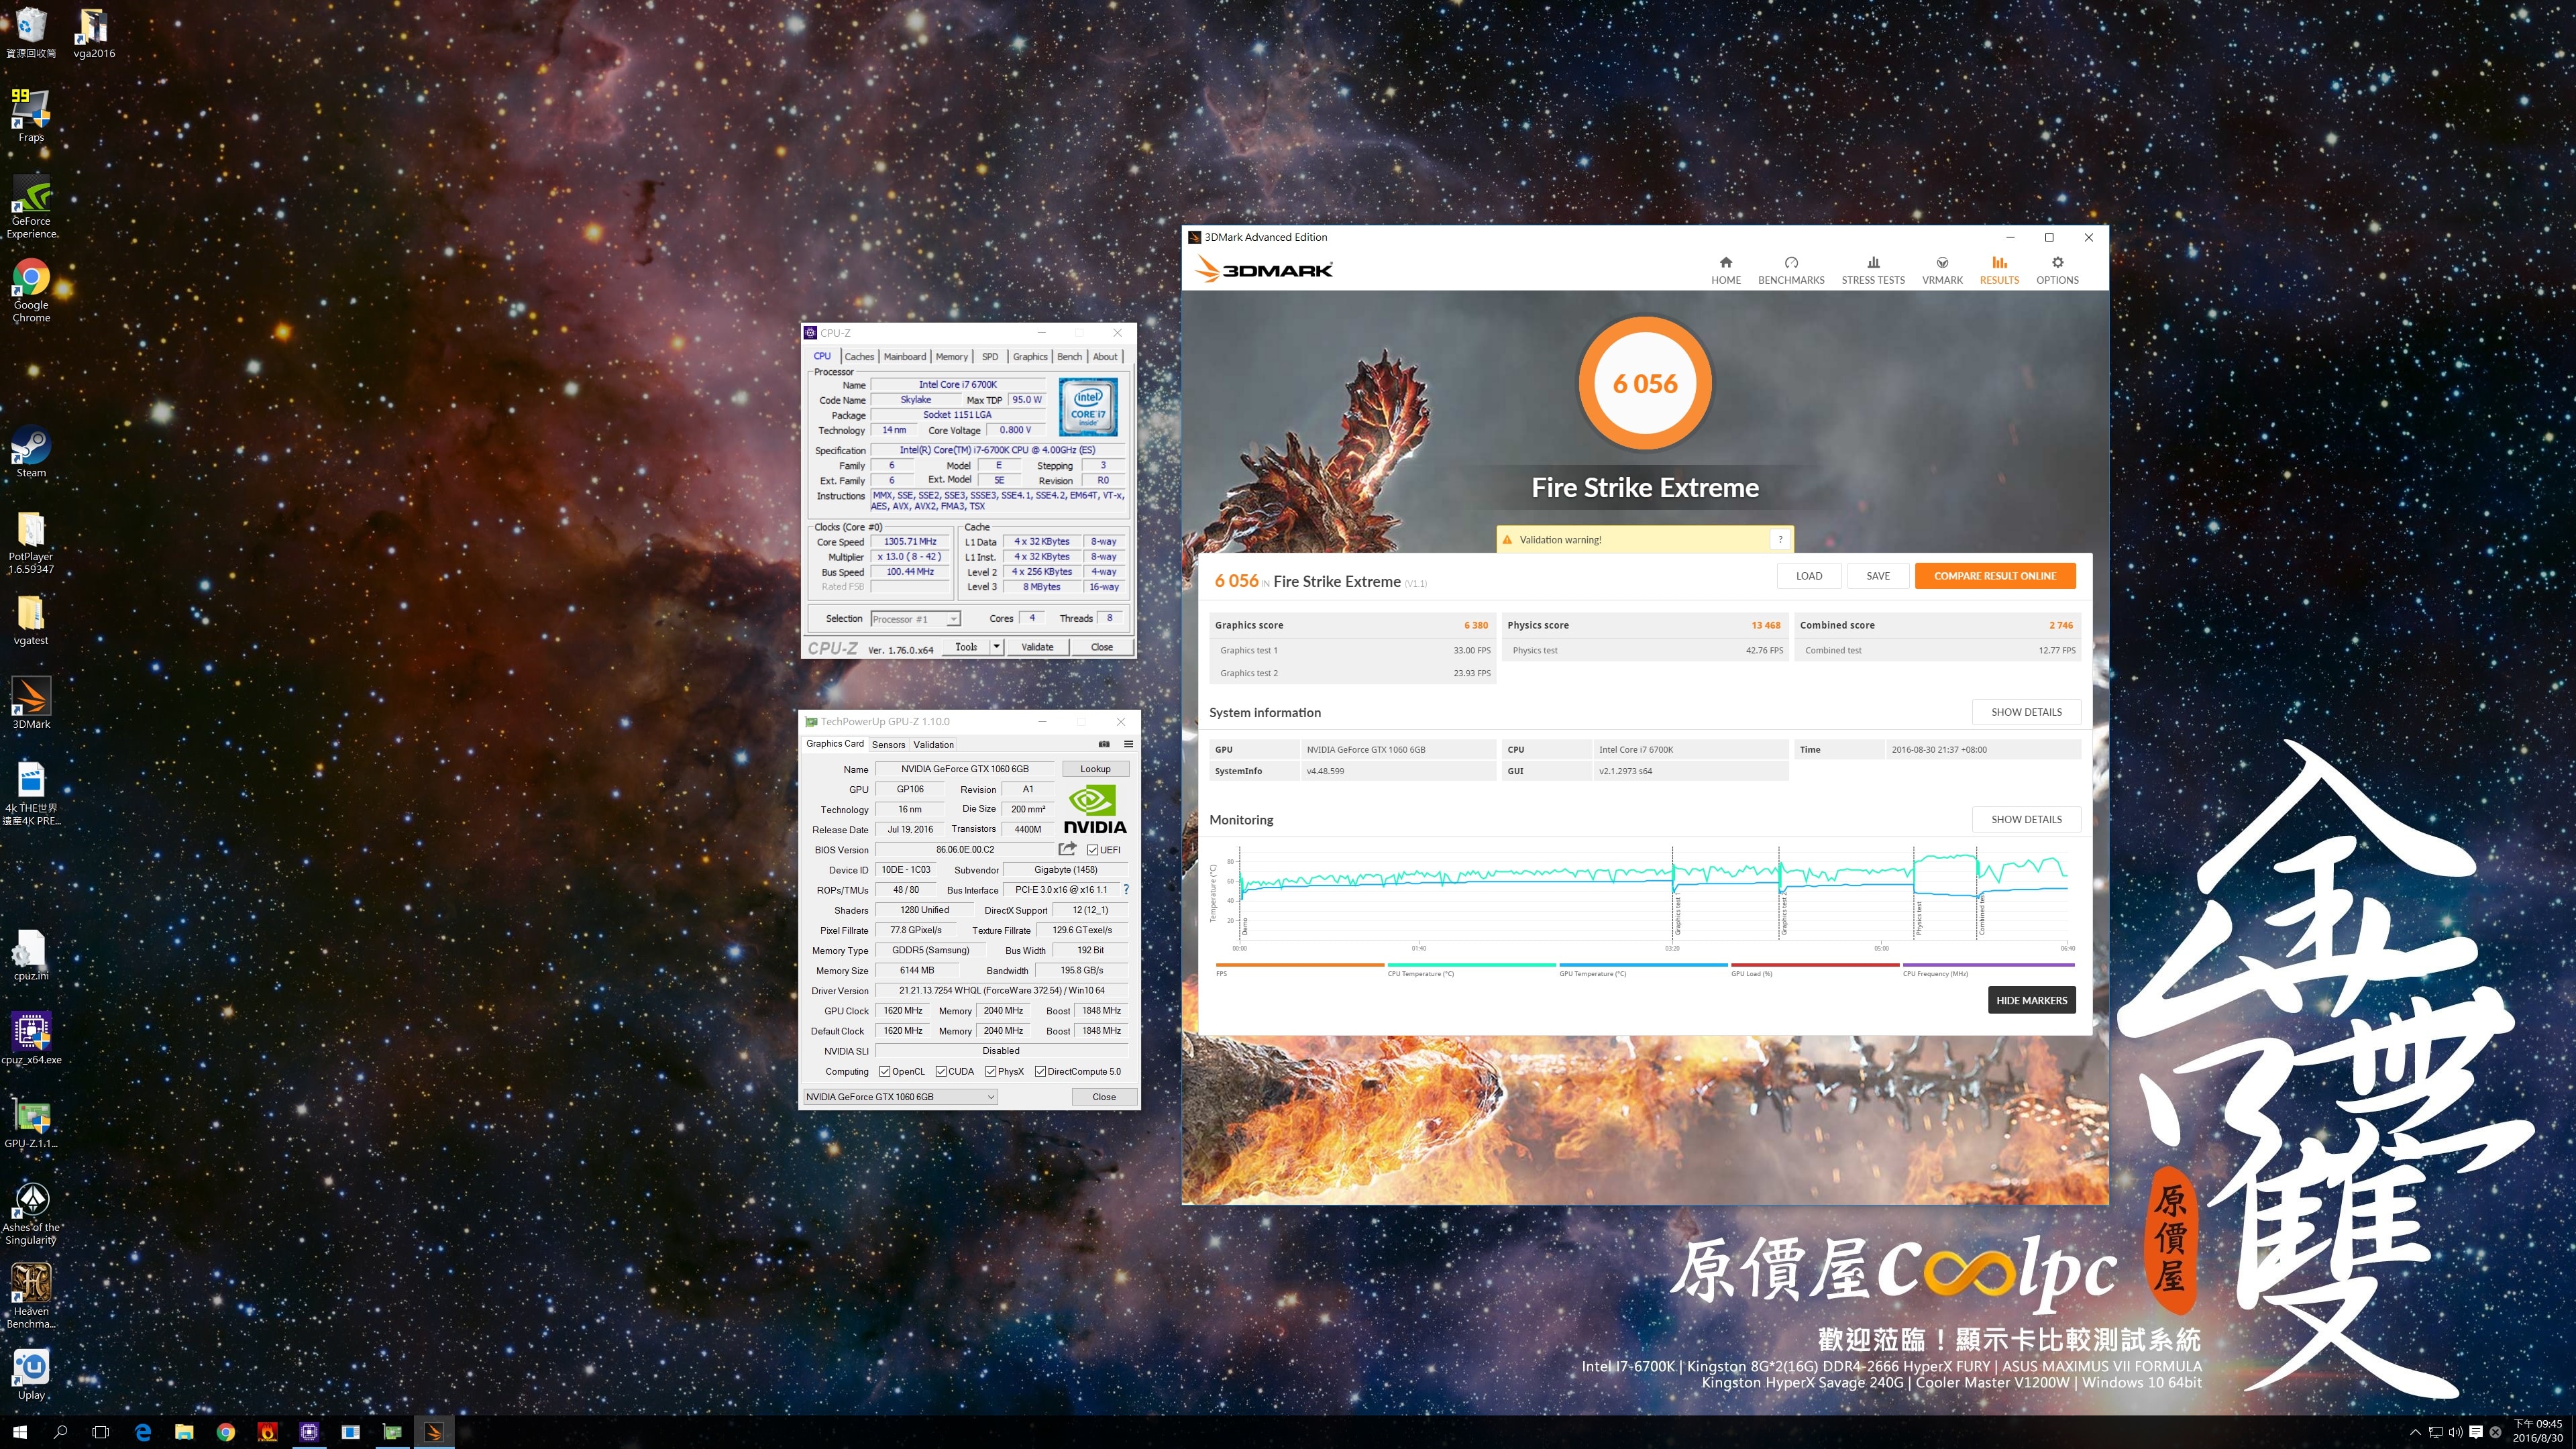
Task: Open GeForce Experience desktop icon
Action: (31, 206)
